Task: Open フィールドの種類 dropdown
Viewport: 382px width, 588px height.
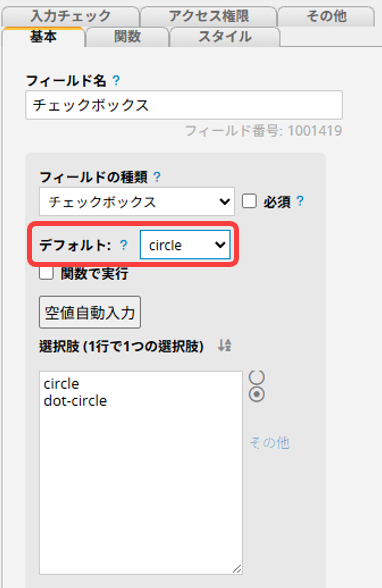Action: (137, 202)
